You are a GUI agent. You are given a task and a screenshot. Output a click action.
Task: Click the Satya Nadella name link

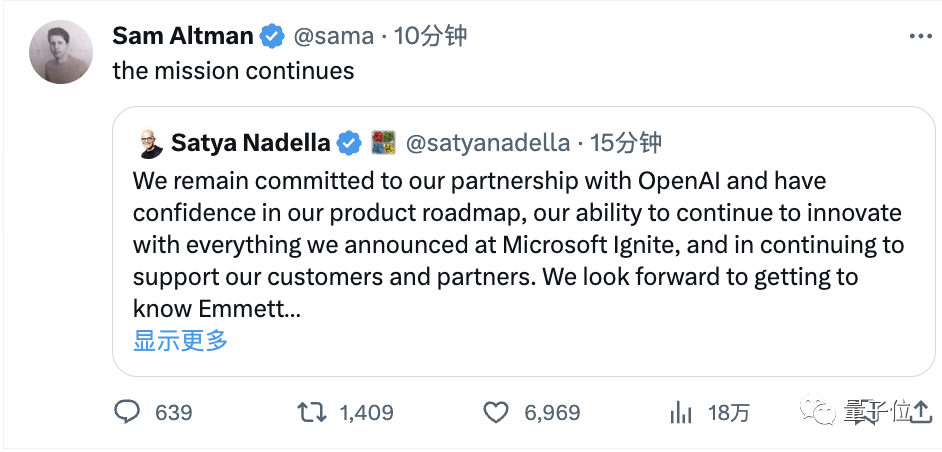coord(250,143)
